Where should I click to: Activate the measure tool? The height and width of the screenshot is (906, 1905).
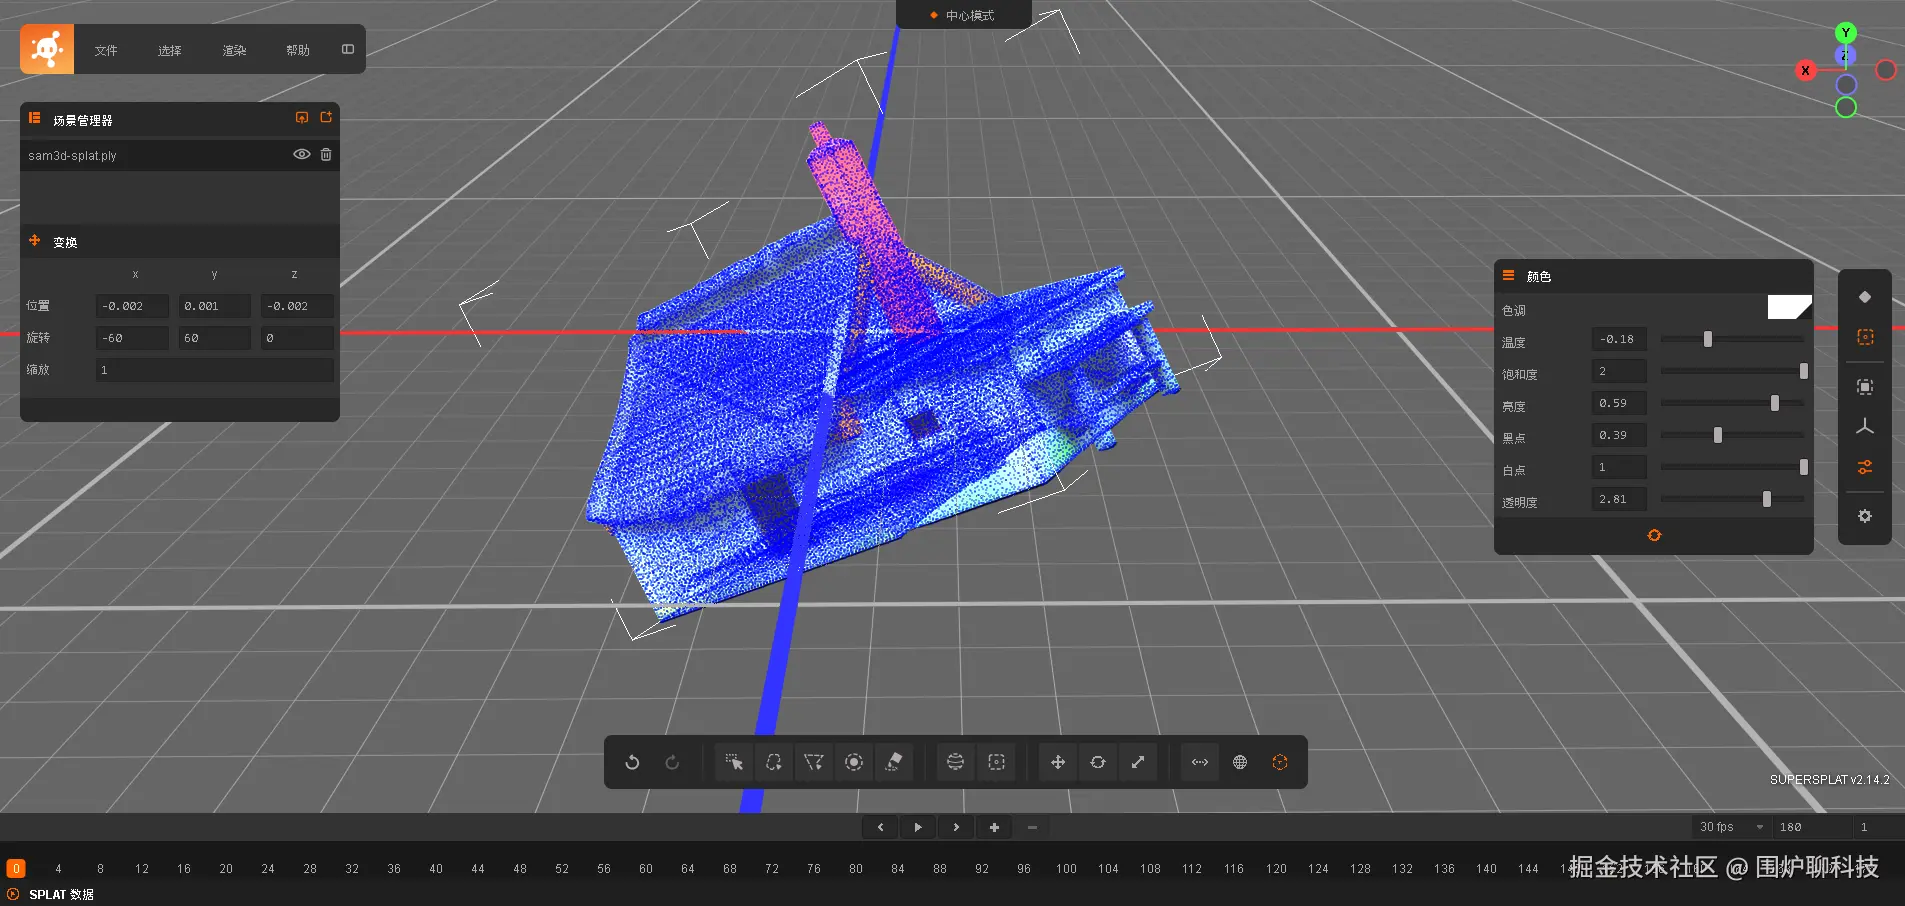point(1200,762)
